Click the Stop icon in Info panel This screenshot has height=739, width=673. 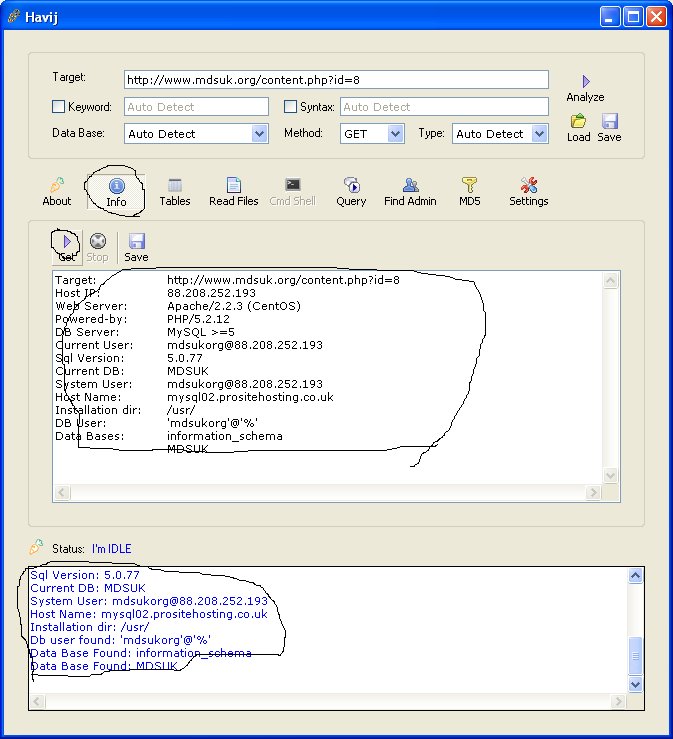98,241
